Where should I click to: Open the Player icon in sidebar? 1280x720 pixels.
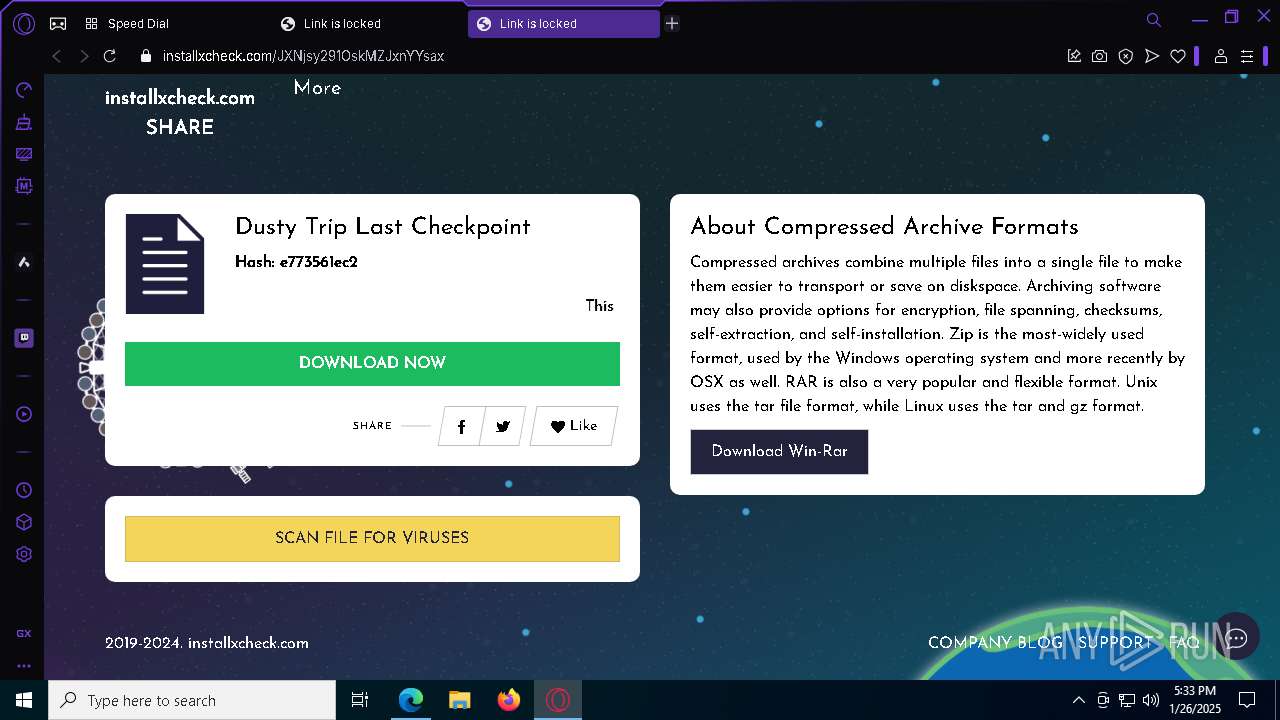pos(24,414)
